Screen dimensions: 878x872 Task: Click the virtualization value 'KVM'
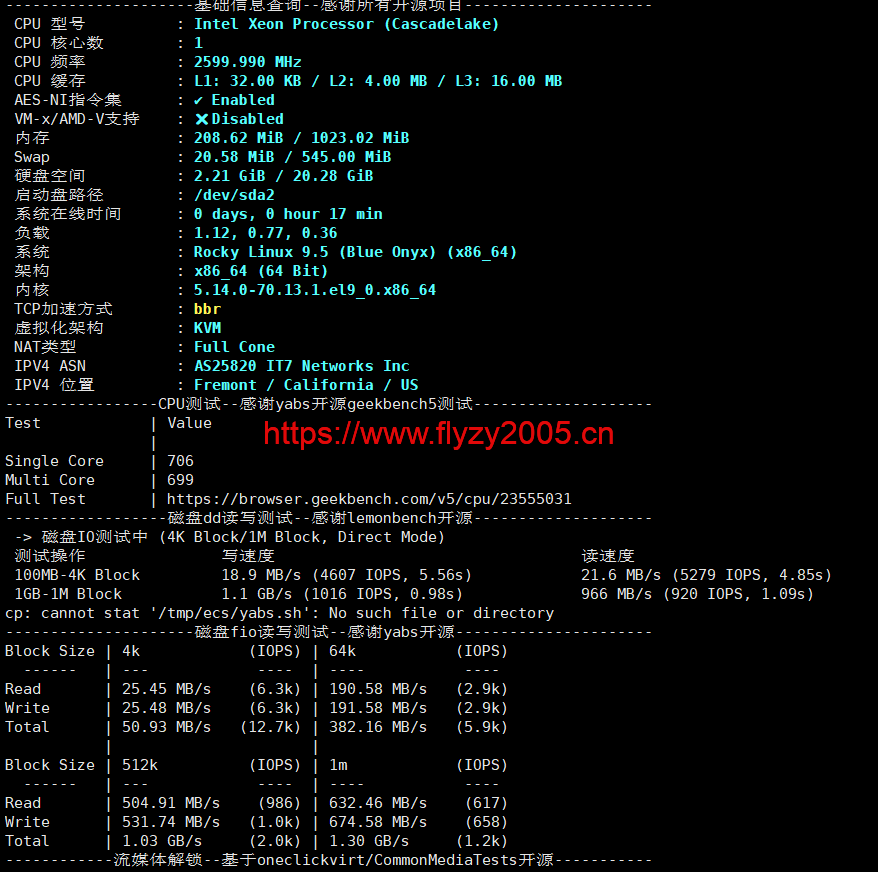coord(207,328)
